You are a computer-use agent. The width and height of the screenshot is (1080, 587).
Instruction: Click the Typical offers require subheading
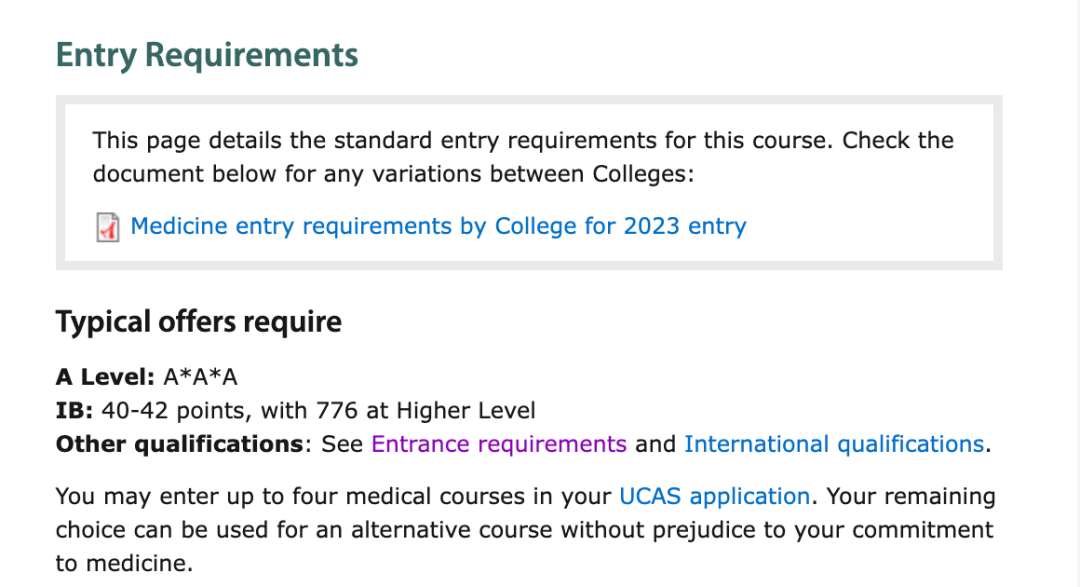[199, 322]
